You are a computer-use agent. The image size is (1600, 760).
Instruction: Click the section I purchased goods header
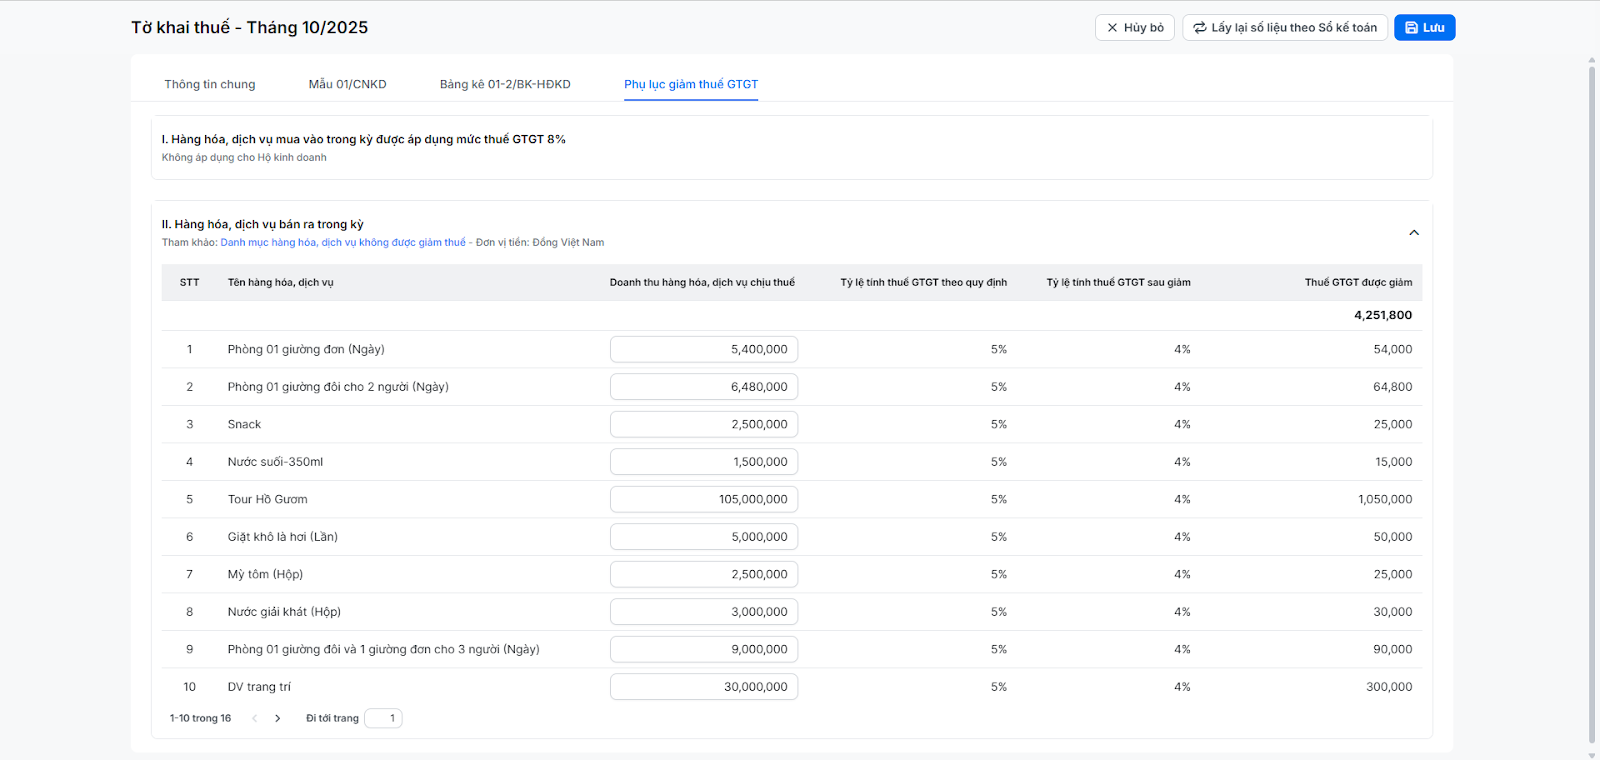pos(364,140)
